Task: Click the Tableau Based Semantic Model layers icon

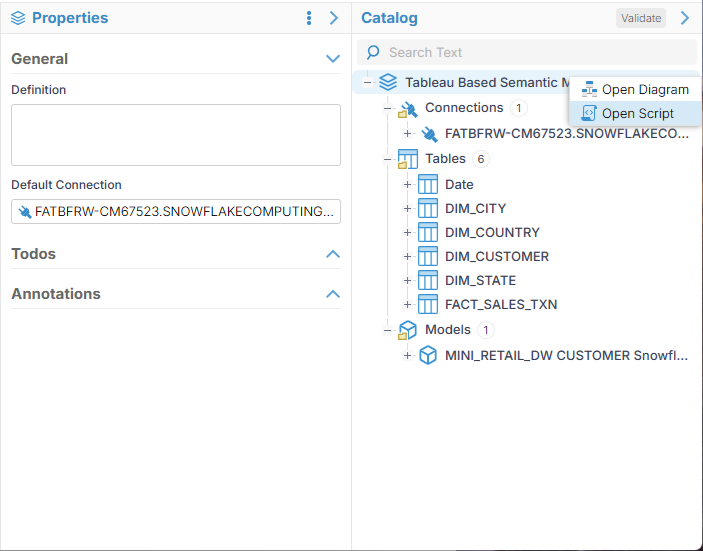Action: (388, 83)
